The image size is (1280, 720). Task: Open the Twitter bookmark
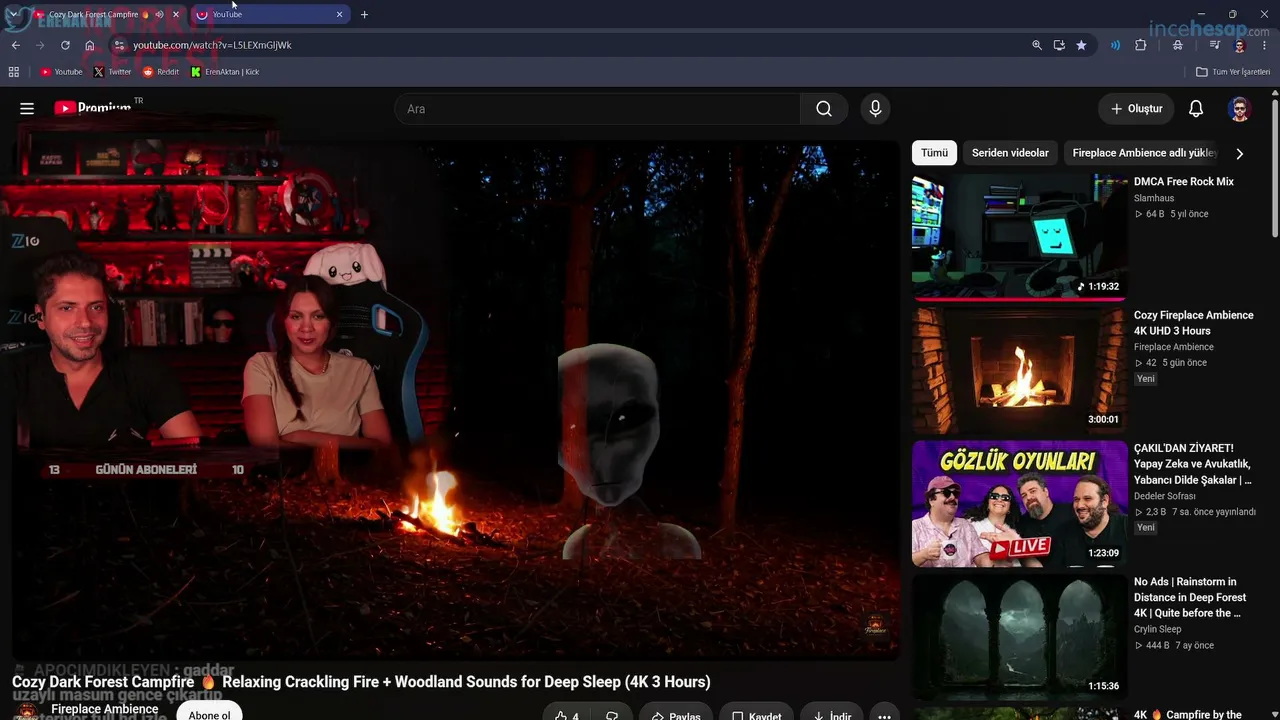(x=112, y=72)
